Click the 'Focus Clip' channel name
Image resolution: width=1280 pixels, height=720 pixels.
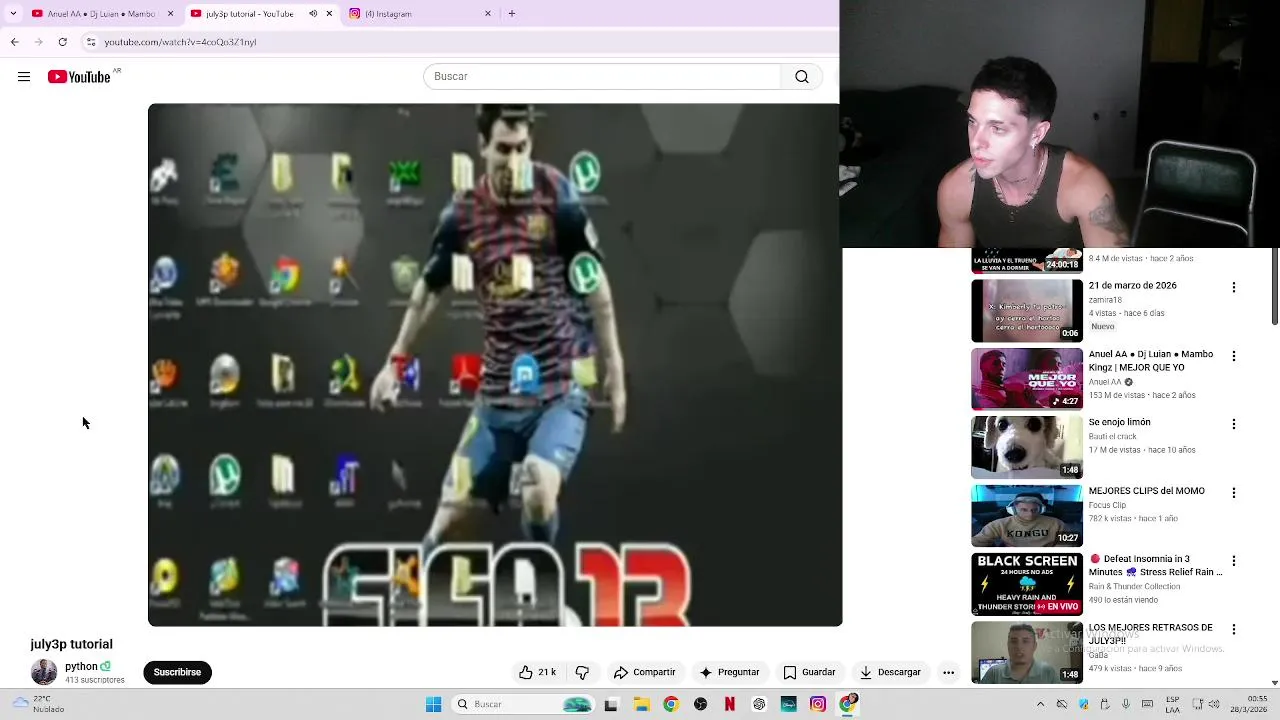pyautogui.click(x=1107, y=505)
